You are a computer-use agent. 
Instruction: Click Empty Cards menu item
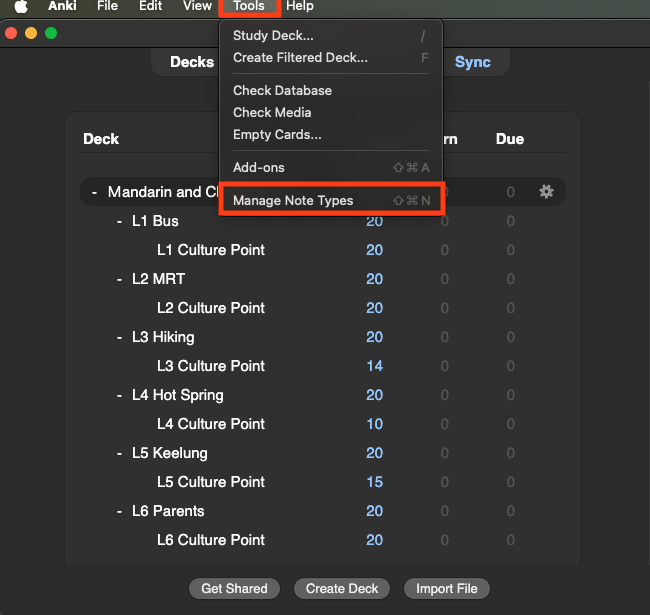click(x=277, y=134)
